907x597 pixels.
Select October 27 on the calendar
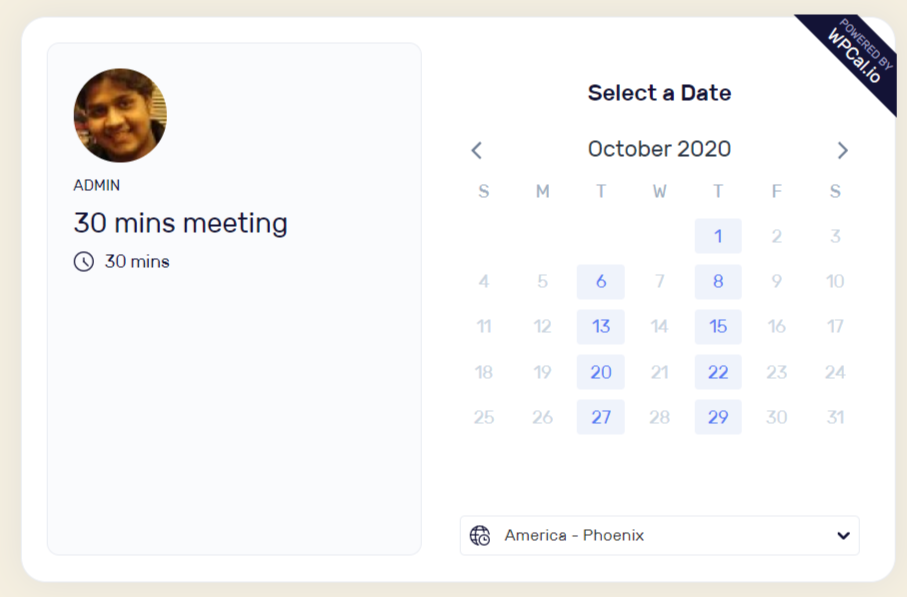pyautogui.click(x=600, y=417)
